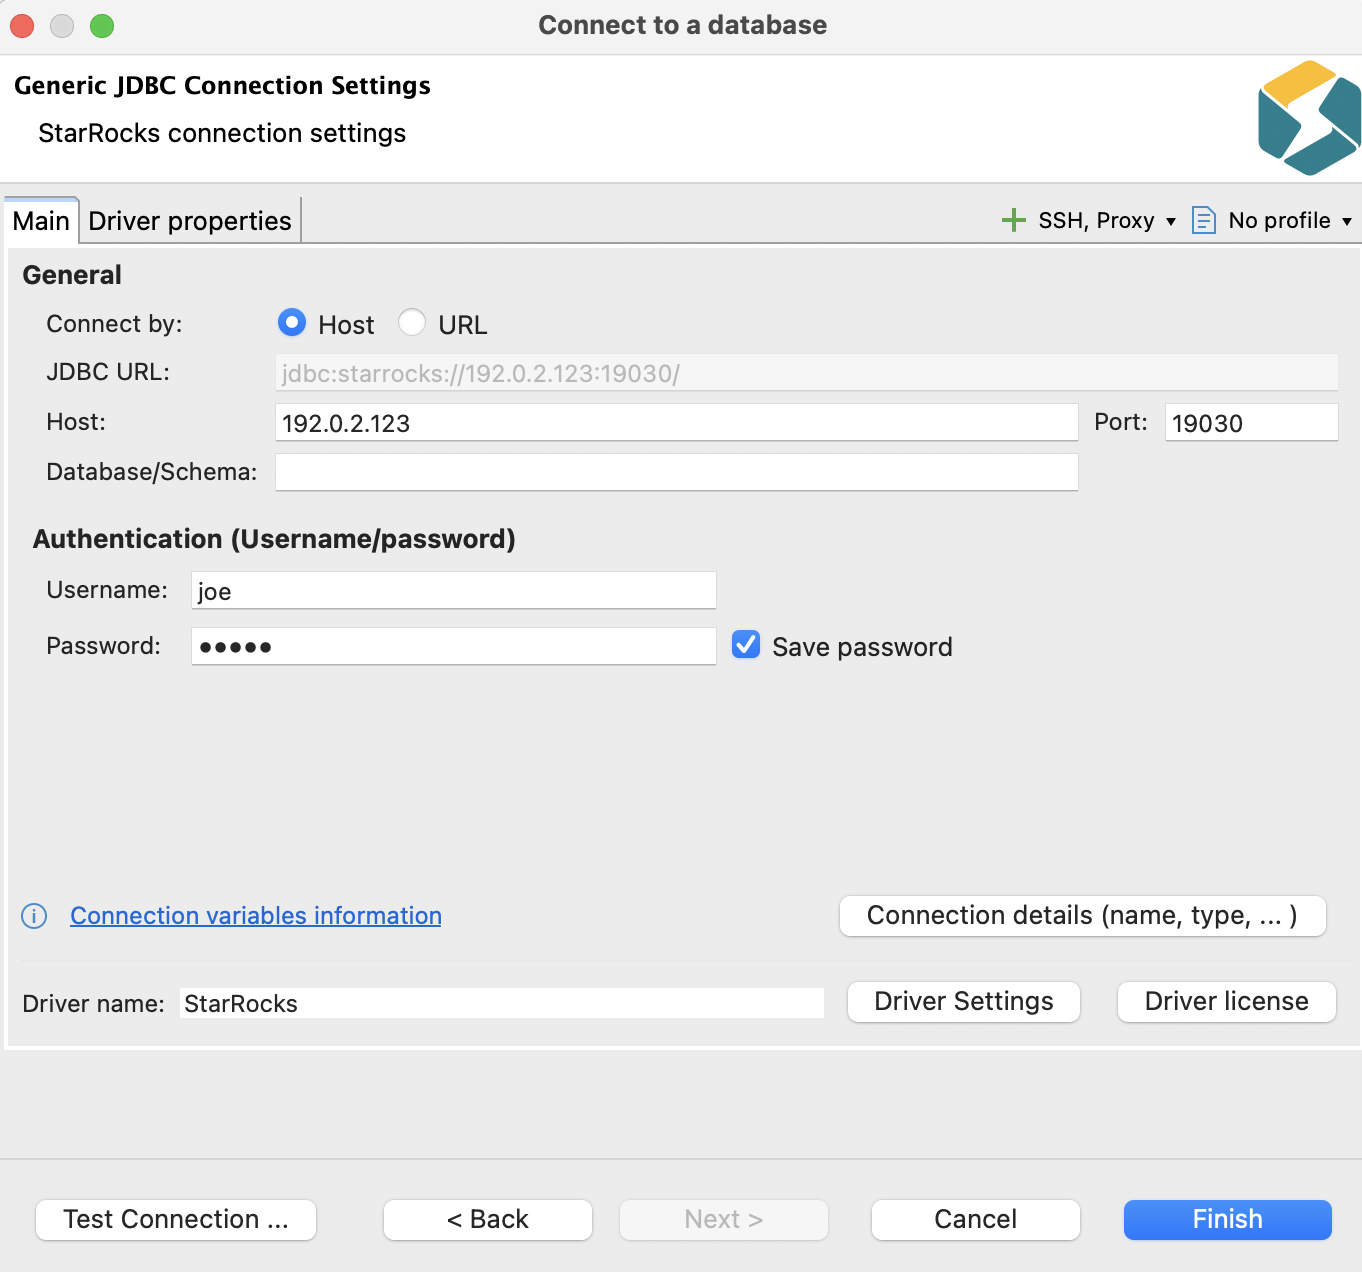Select the Host radio button
The width and height of the screenshot is (1362, 1272).
pyautogui.click(x=292, y=322)
